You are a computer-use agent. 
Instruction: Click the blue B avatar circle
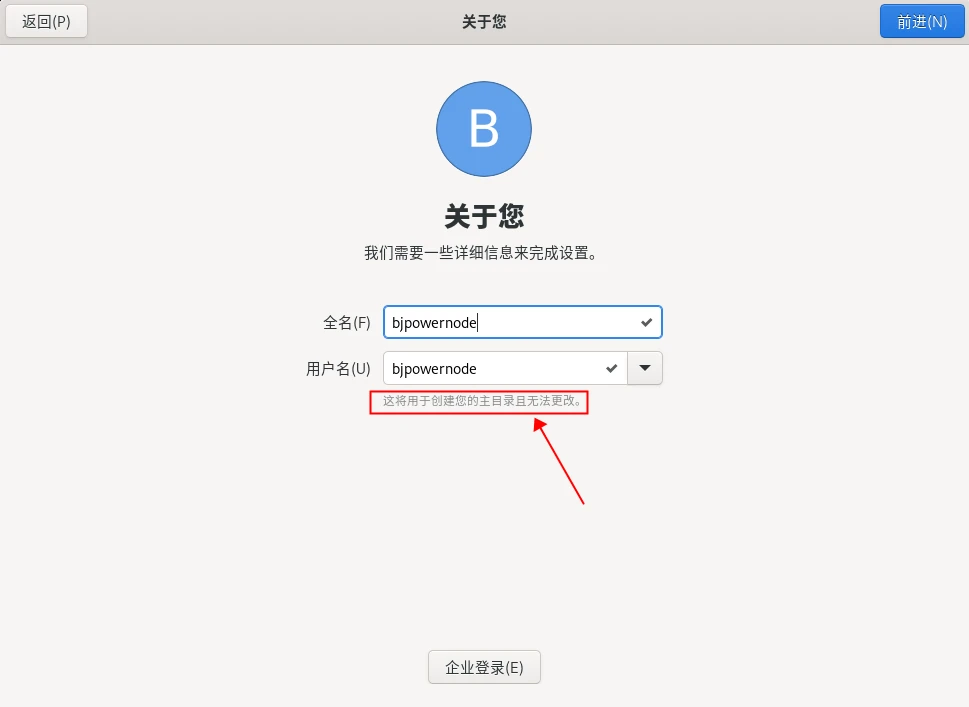click(x=484, y=129)
